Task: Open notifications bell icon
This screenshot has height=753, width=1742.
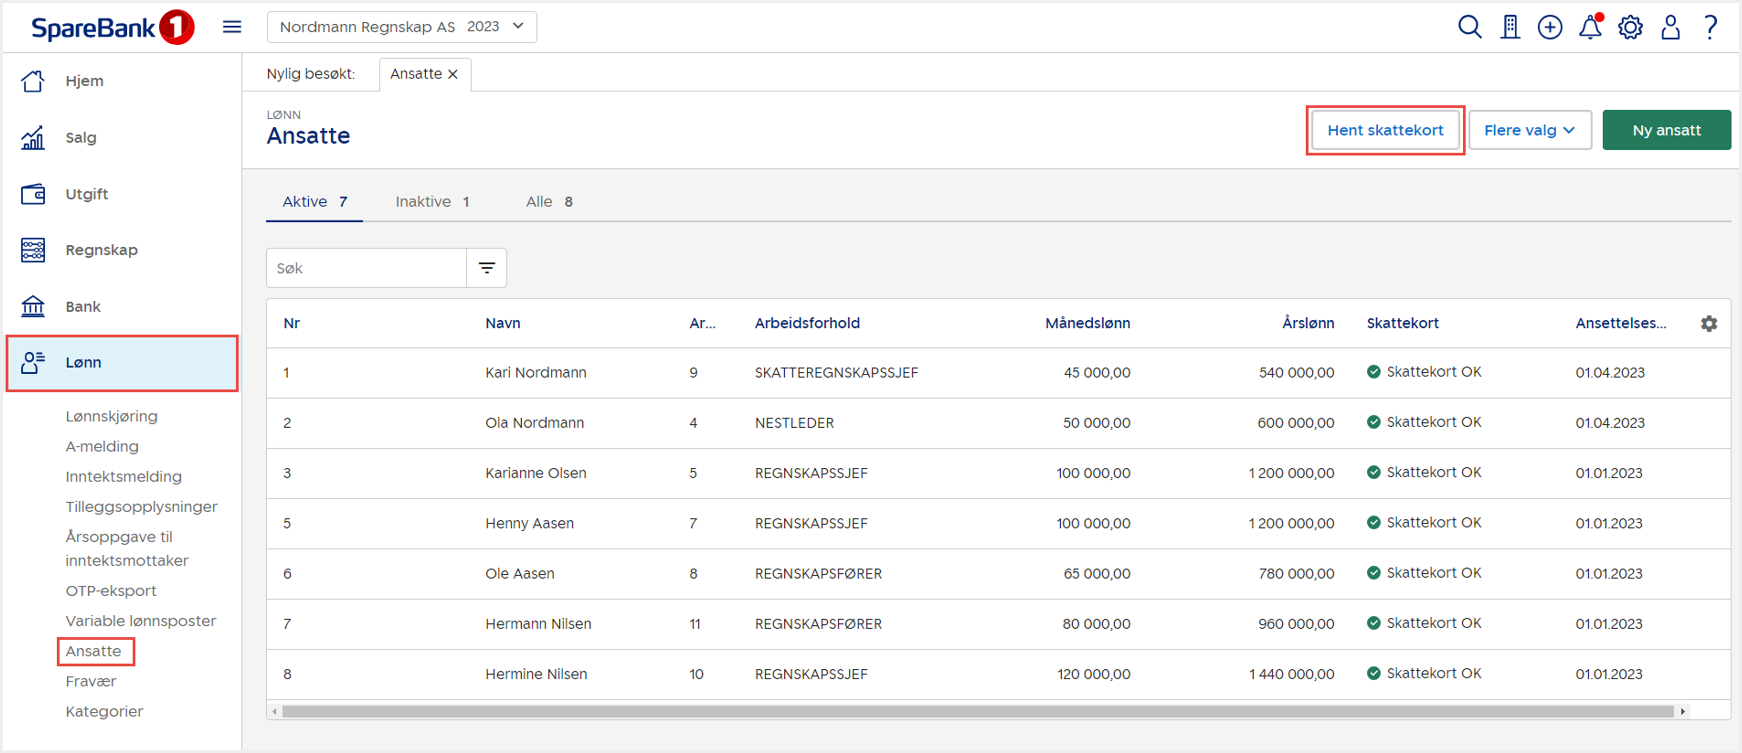Action: tap(1590, 27)
